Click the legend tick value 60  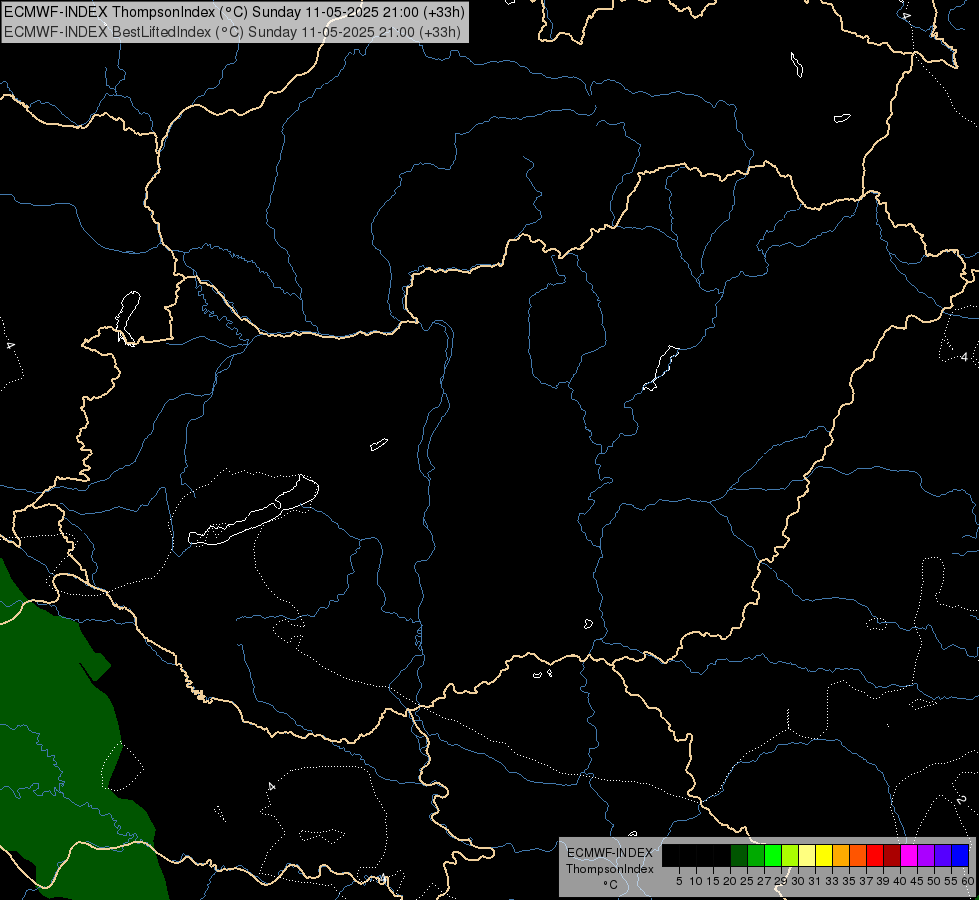[968, 881]
